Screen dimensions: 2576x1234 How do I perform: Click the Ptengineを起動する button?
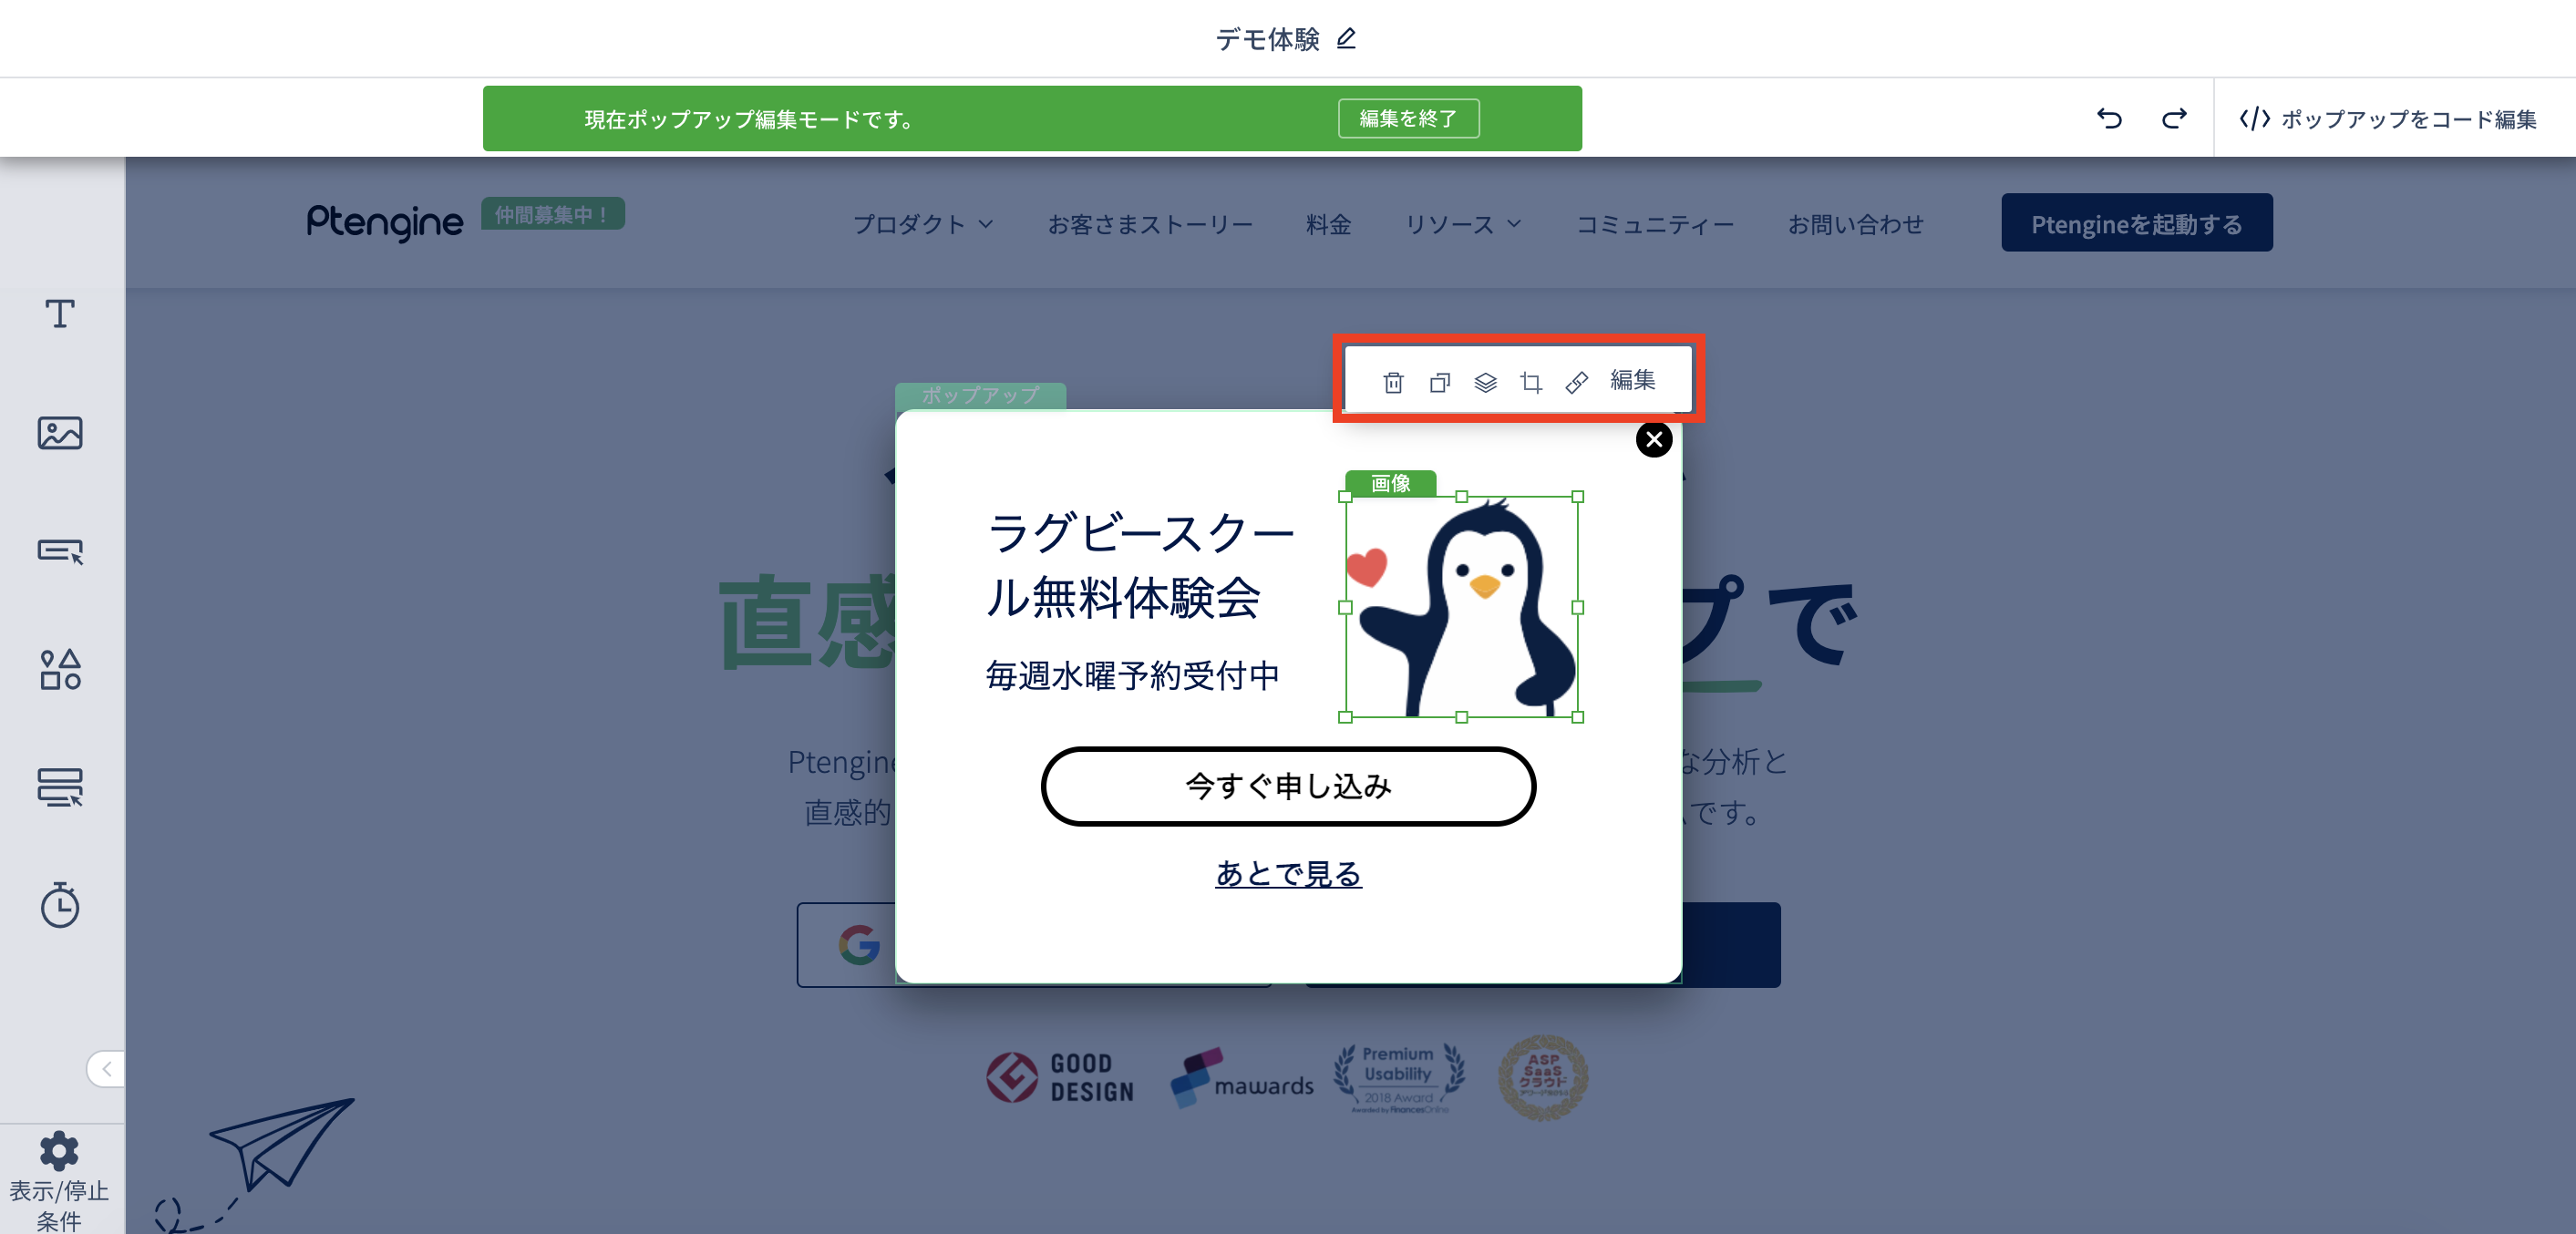tap(2136, 223)
